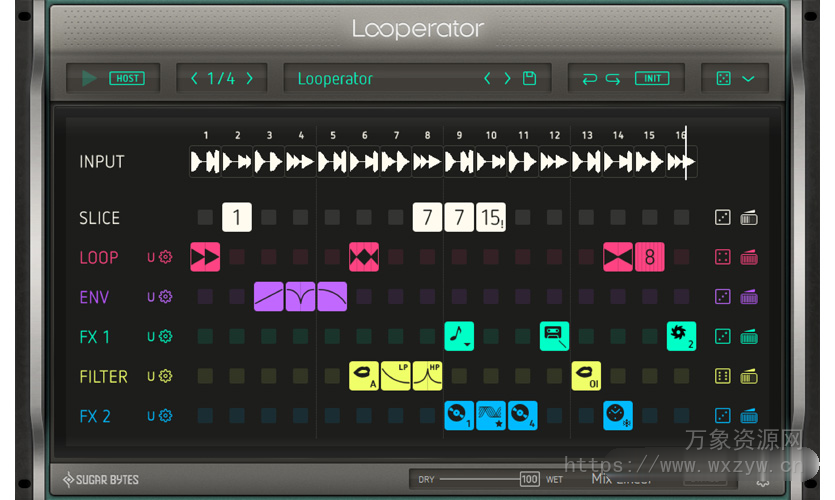Image resolution: width=835 pixels, height=500 pixels.
Task: Randomize the SLICE row with its dice
Action: click(x=723, y=217)
